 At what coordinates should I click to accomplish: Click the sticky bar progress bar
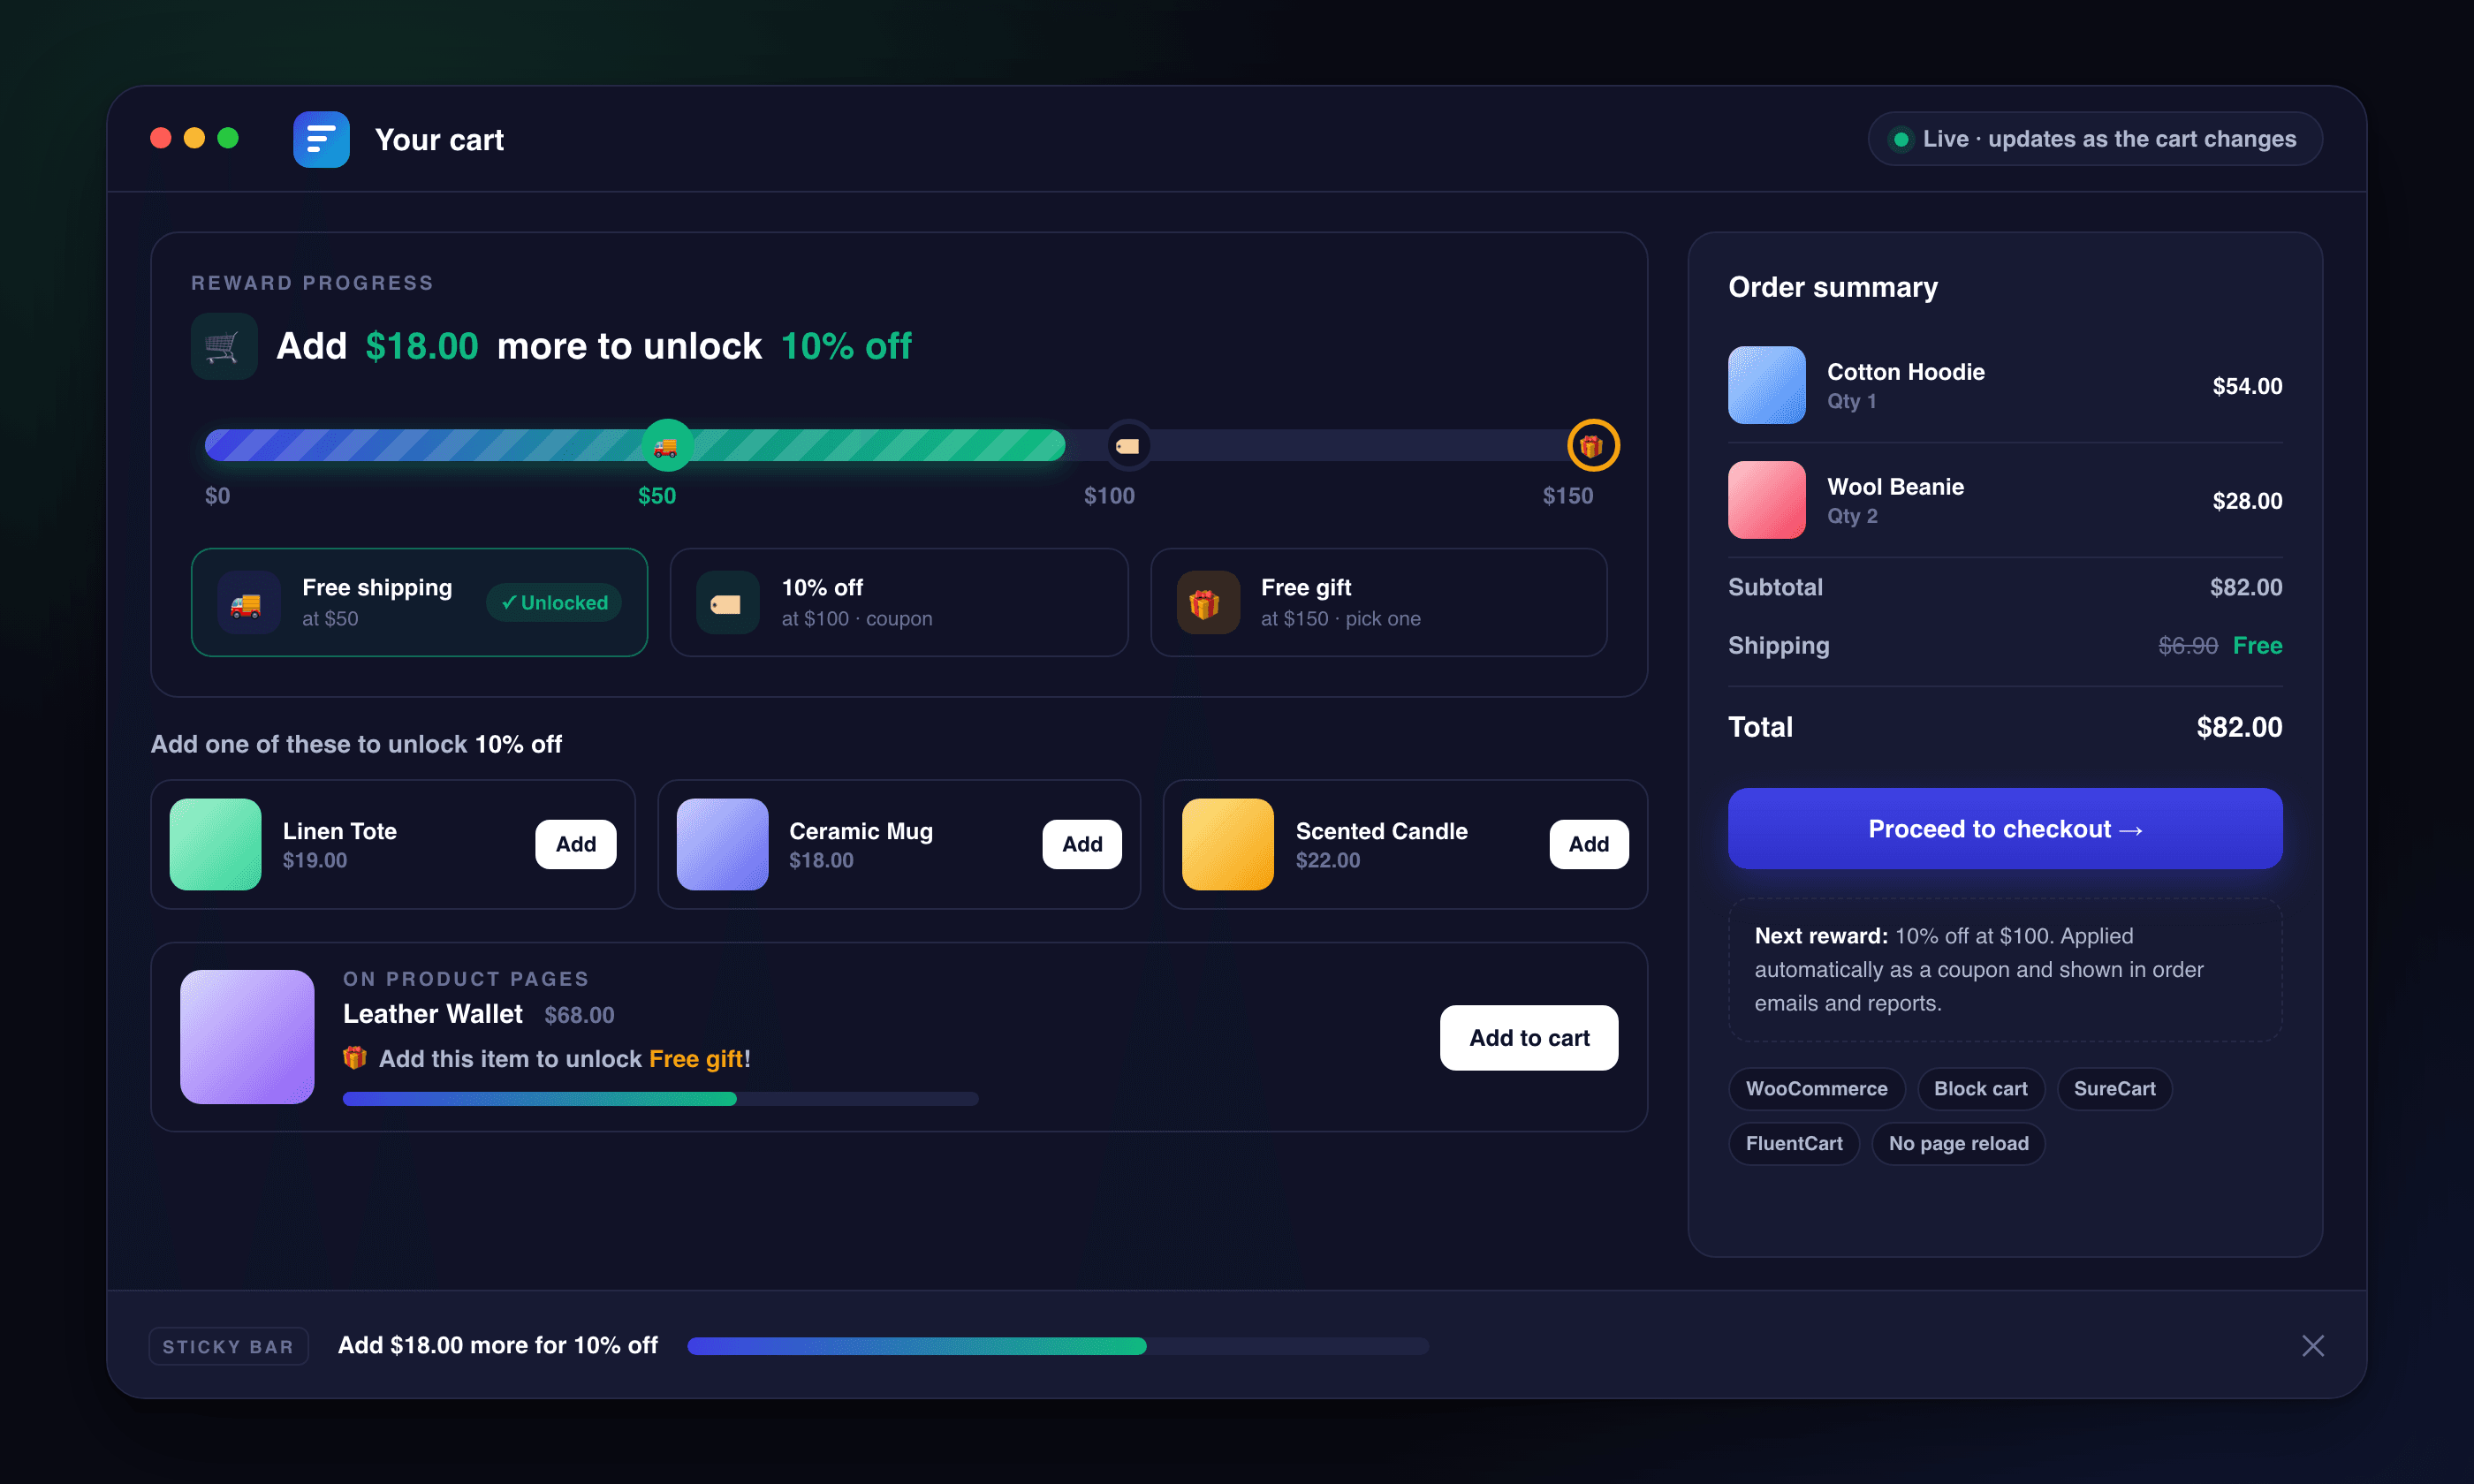coord(1058,1346)
